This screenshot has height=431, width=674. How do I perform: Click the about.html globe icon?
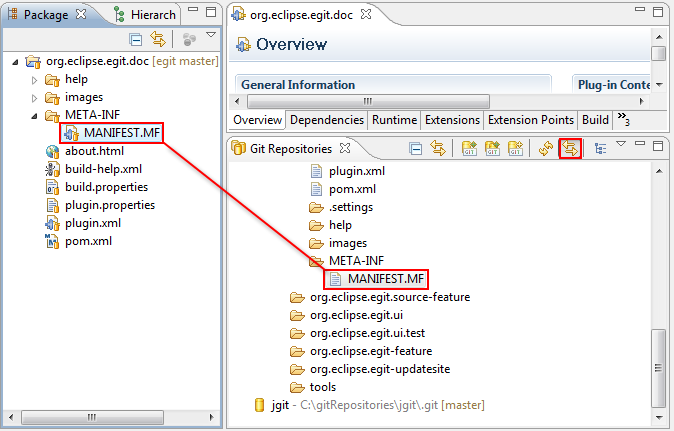coord(52,151)
